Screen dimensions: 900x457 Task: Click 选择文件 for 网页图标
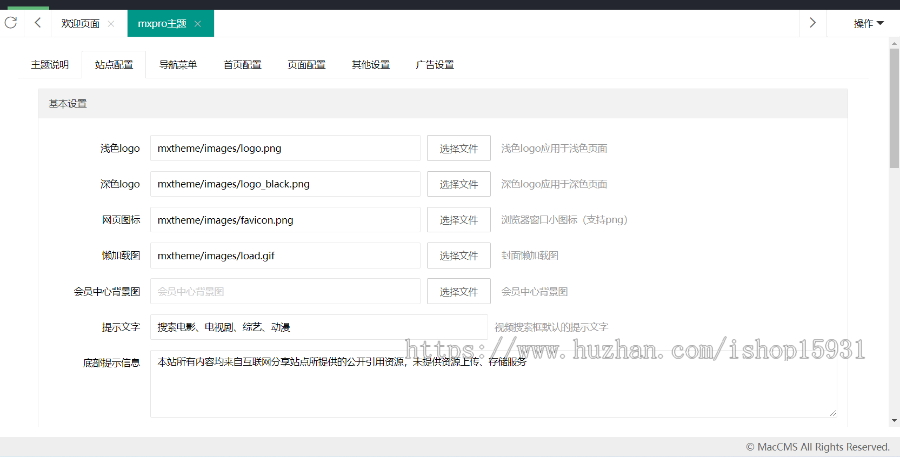point(459,220)
